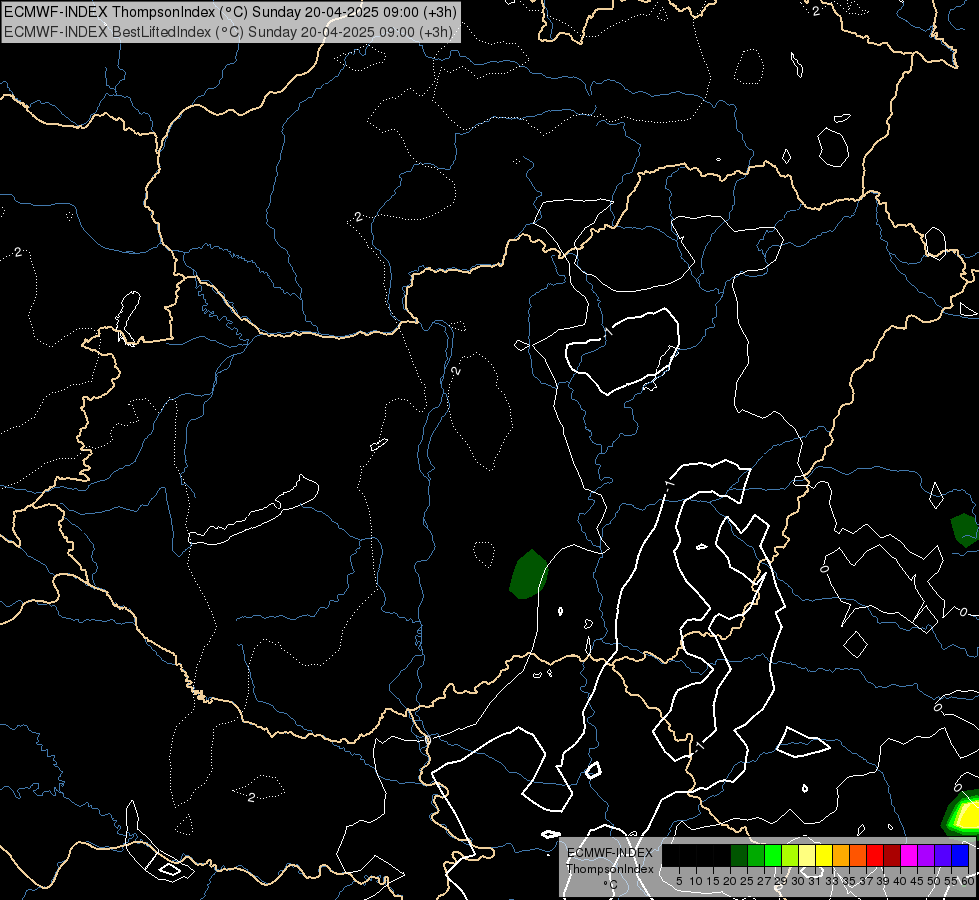Click the pure yellow 31–33 legend swatch
The width and height of the screenshot is (979, 900).
pos(824,855)
